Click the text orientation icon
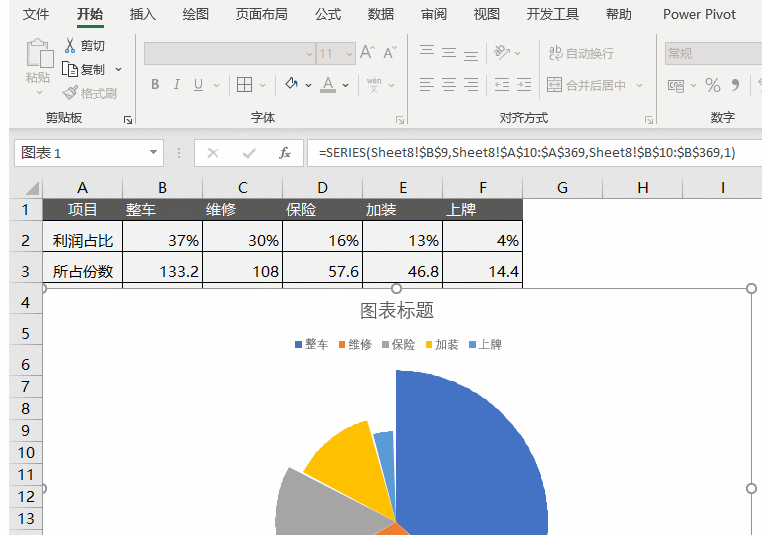The height and width of the screenshot is (535, 762). (x=502, y=52)
